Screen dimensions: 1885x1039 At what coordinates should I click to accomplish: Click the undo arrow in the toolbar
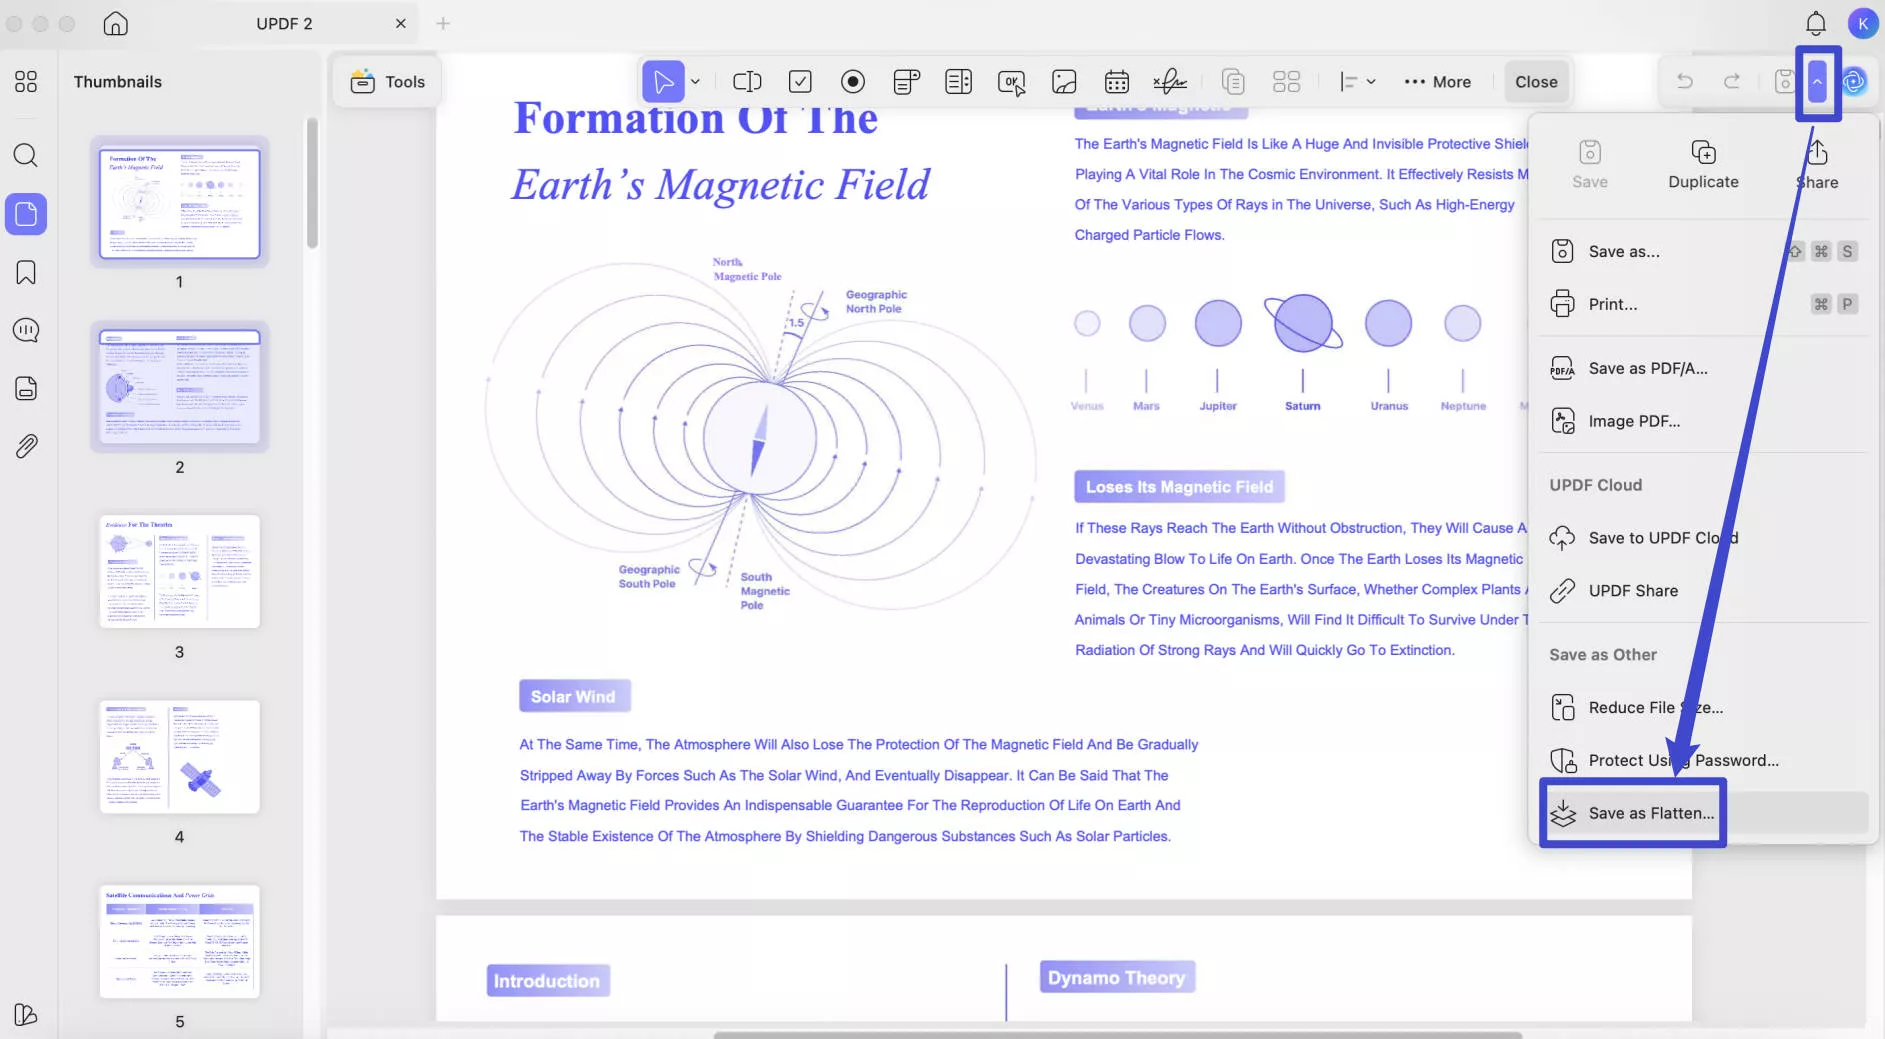coord(1685,82)
